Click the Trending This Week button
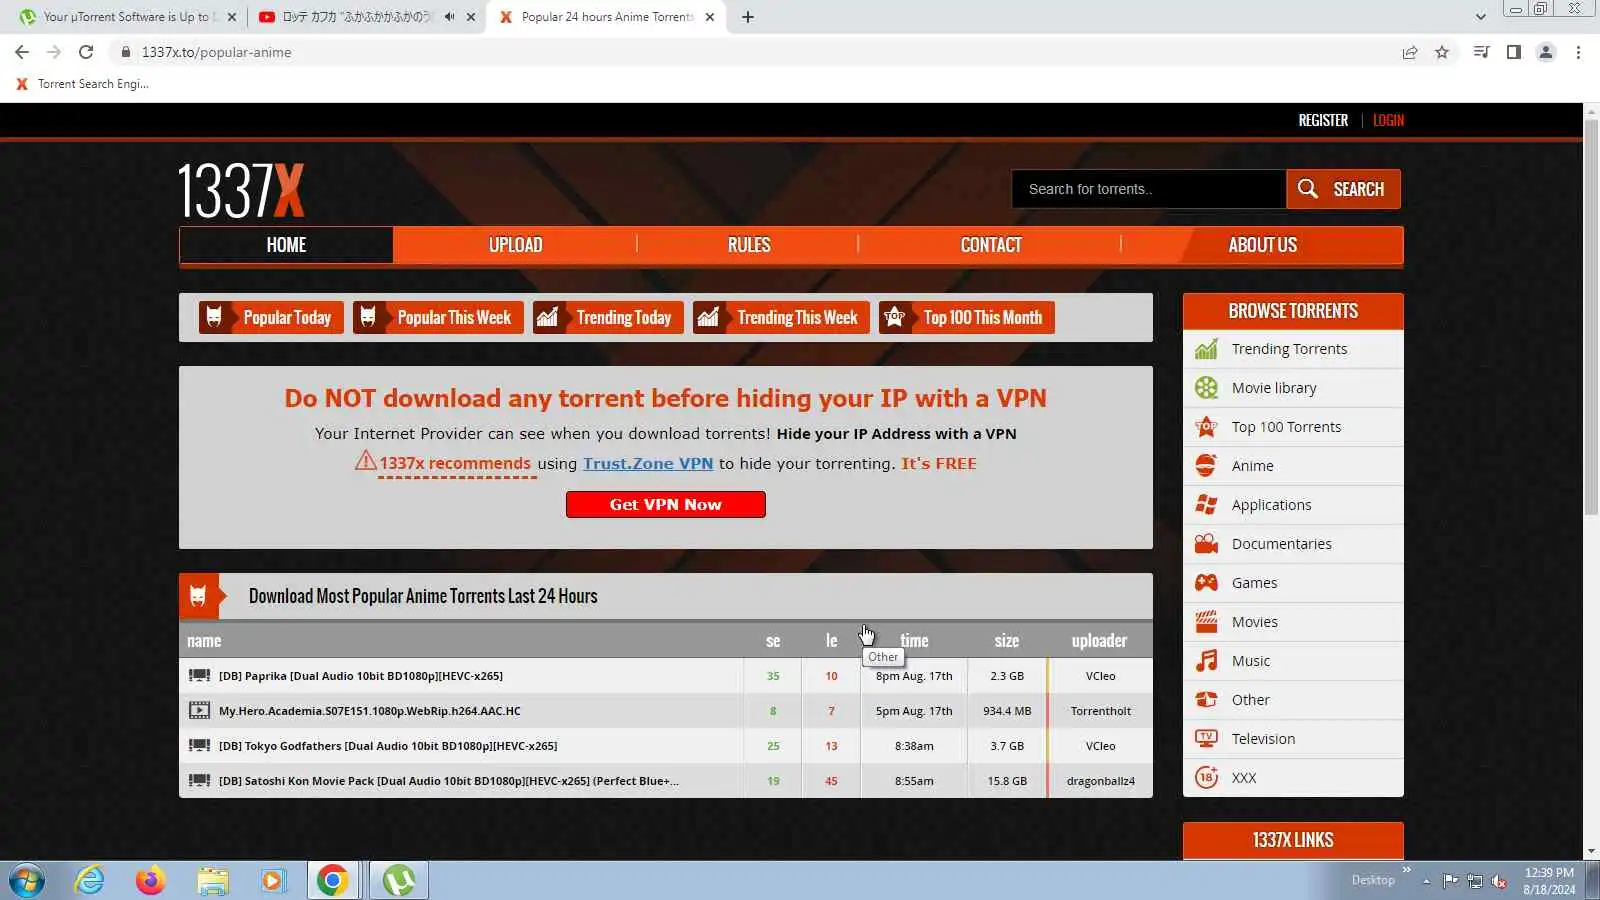Image resolution: width=1600 pixels, height=900 pixels. [781, 318]
